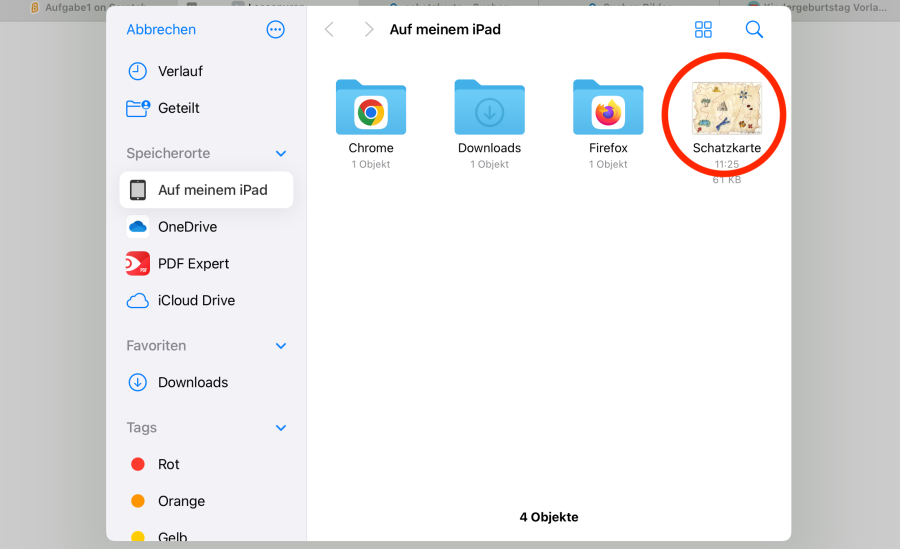
Task: Open the Chrome folder
Action: [x=371, y=111]
